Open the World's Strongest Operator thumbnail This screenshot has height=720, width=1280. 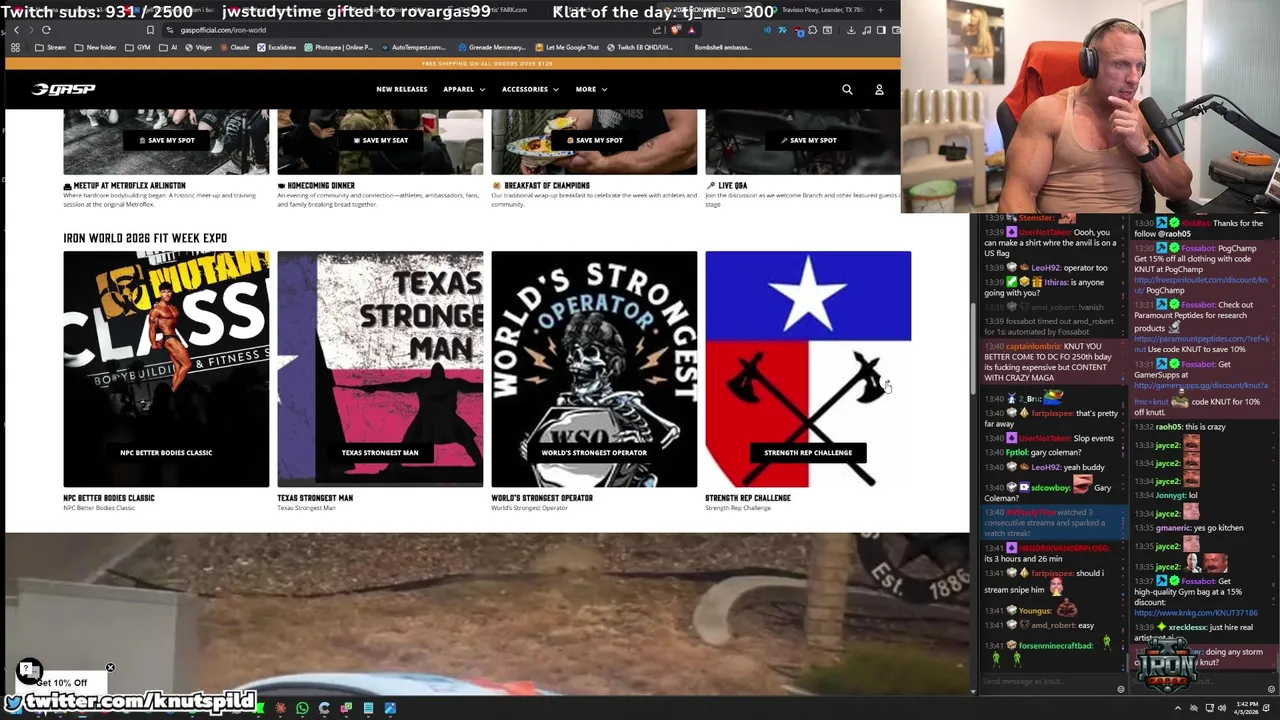[594, 369]
